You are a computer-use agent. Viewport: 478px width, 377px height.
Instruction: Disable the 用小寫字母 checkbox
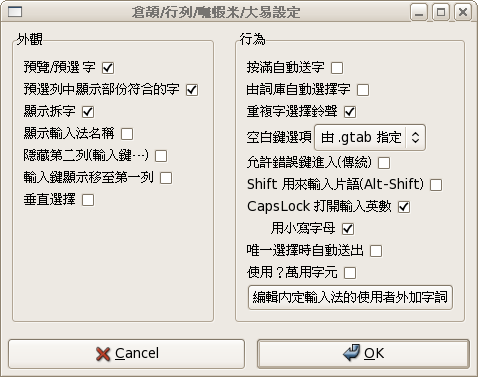coord(348,229)
